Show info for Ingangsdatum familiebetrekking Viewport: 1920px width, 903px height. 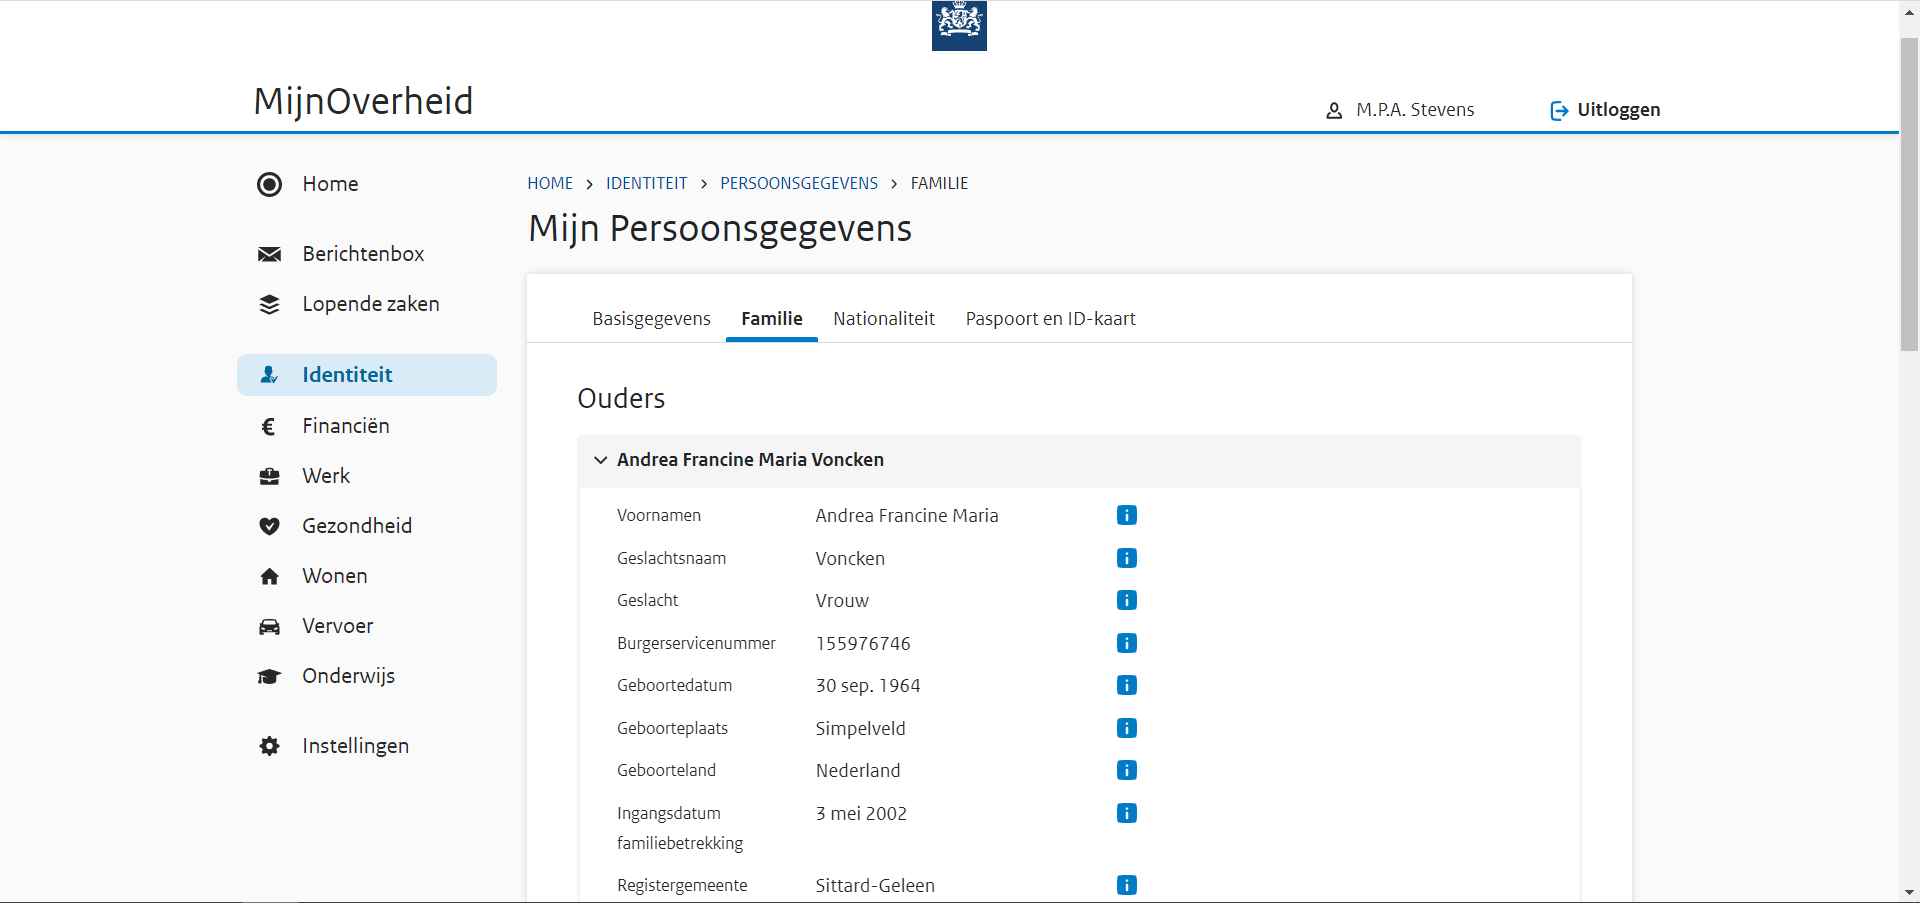1126,813
